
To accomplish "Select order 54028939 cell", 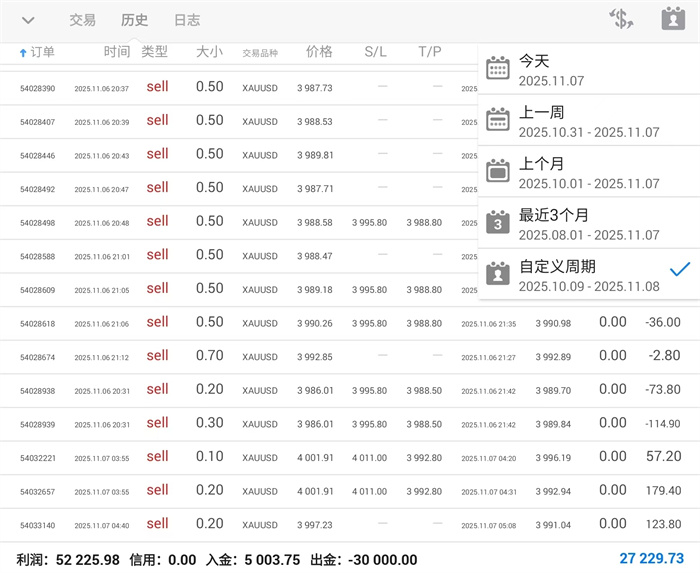I will click(38, 424).
